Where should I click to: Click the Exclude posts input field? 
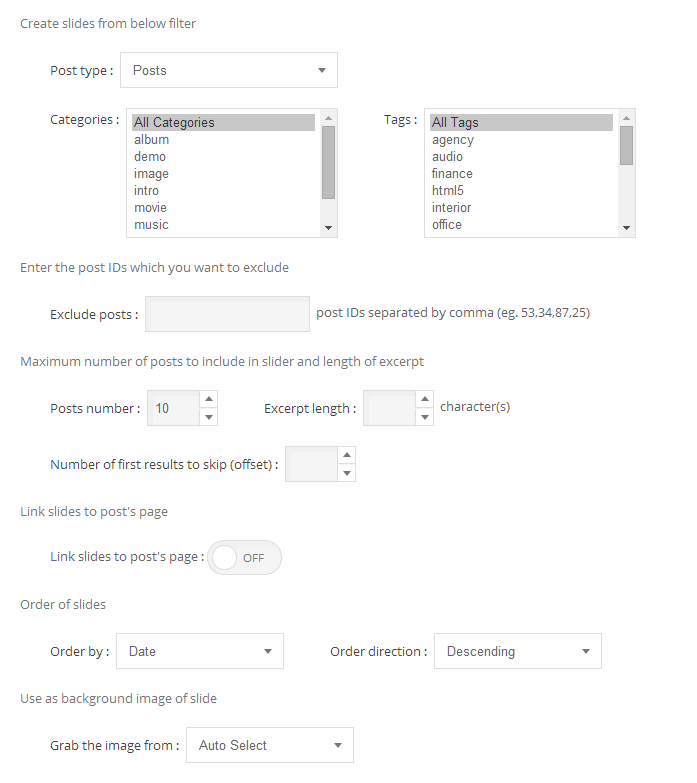pos(228,314)
